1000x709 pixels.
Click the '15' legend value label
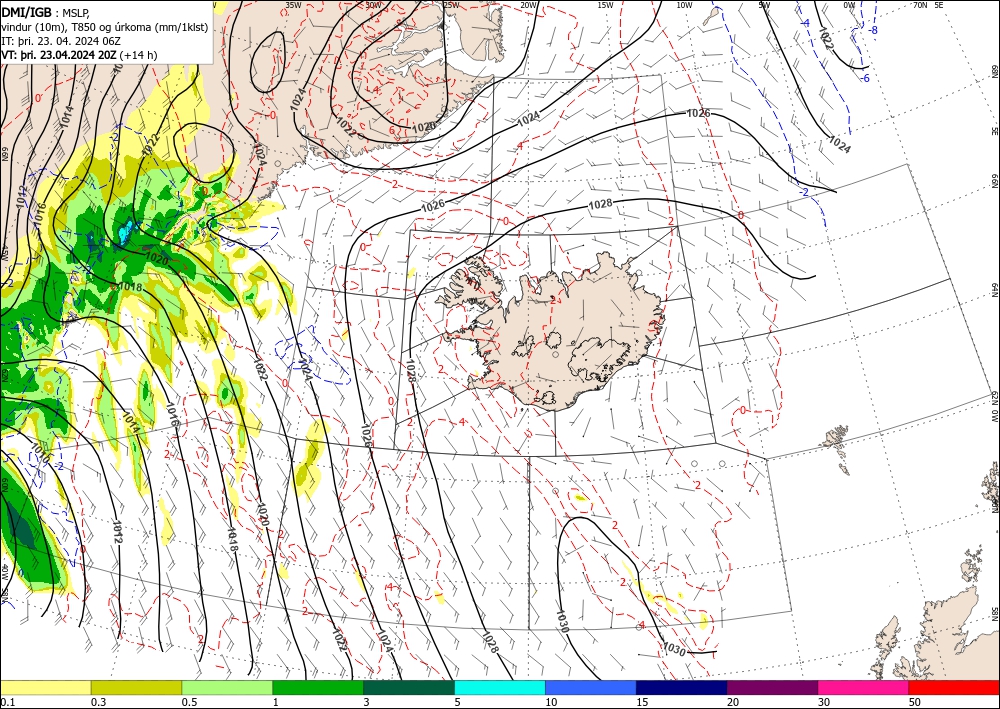pos(642,702)
